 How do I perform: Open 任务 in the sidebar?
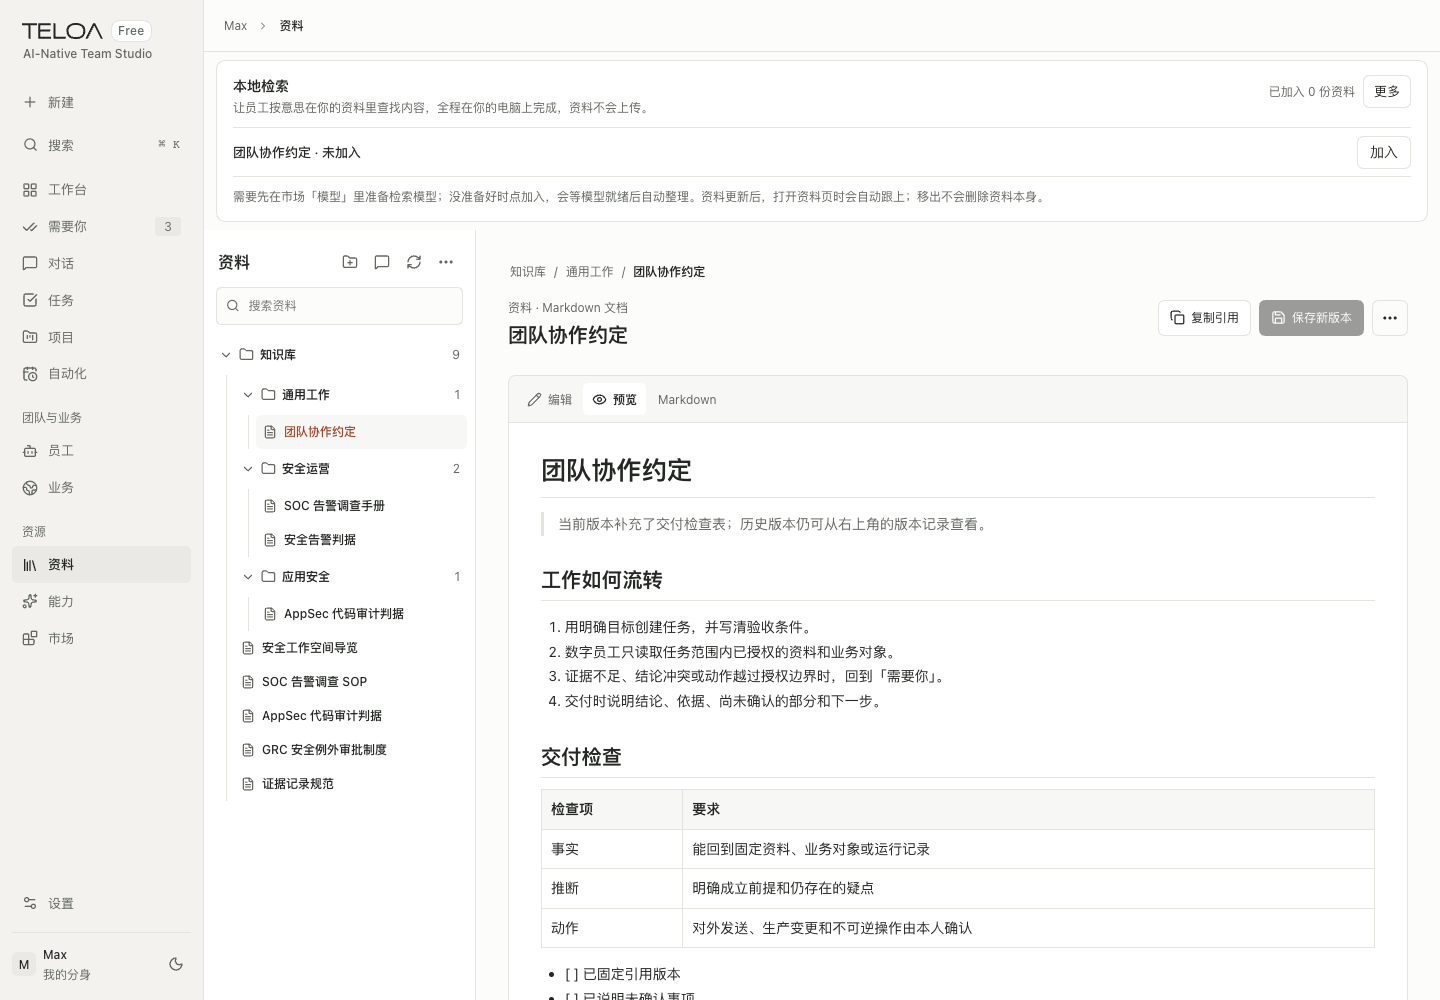[101, 300]
